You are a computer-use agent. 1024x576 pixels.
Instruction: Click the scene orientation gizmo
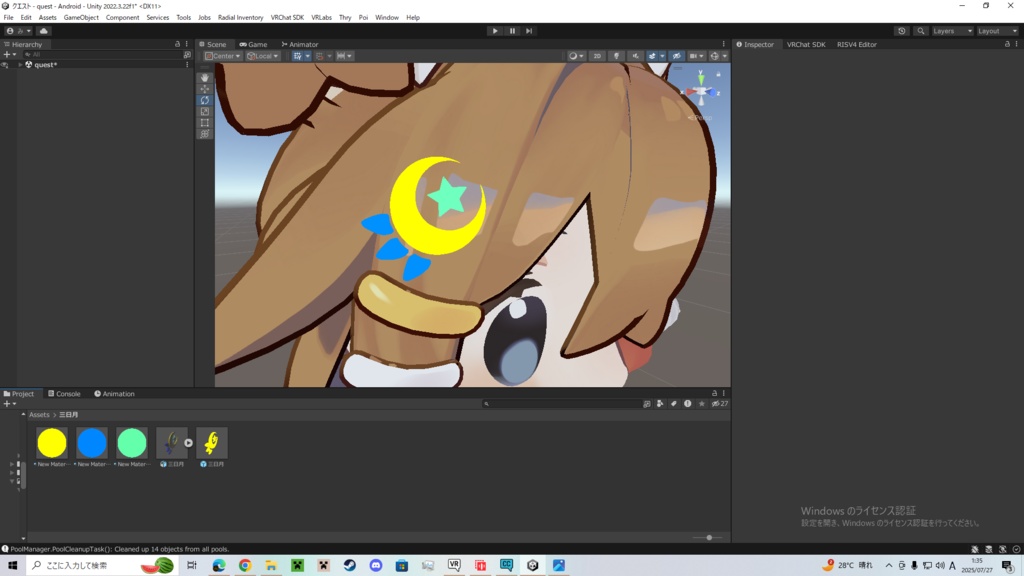[x=701, y=92]
